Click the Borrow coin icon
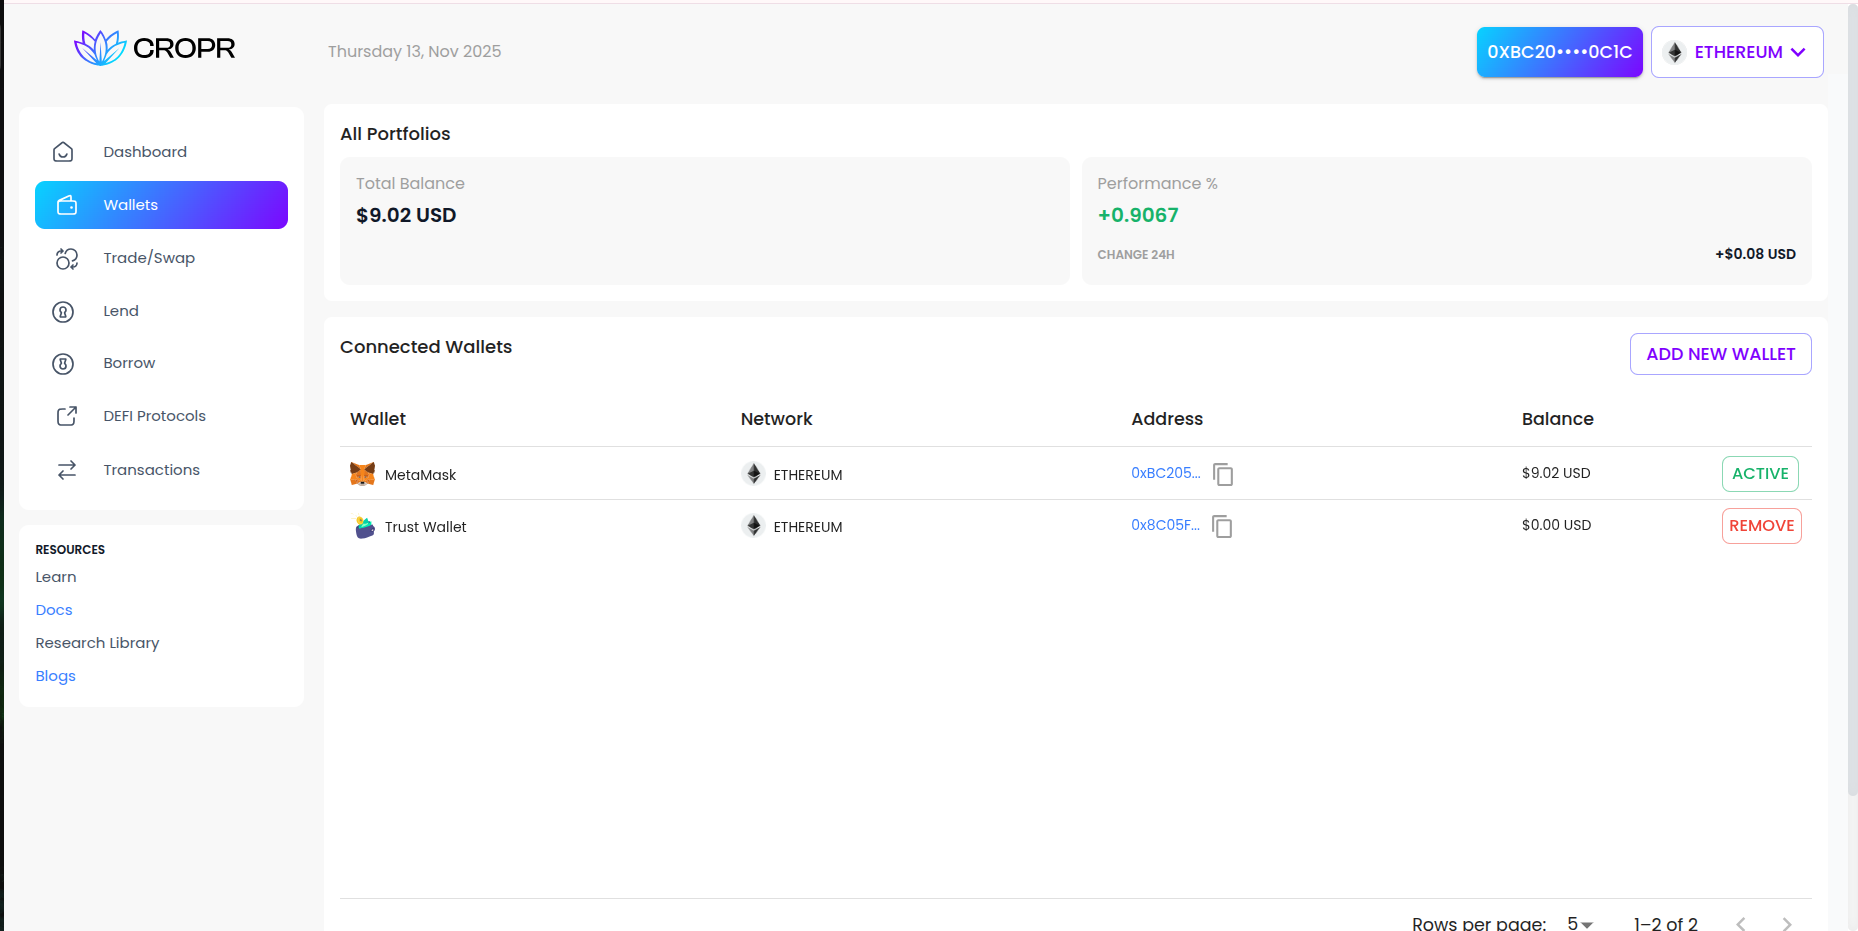Screen dimensions: 1858x931 [63, 364]
